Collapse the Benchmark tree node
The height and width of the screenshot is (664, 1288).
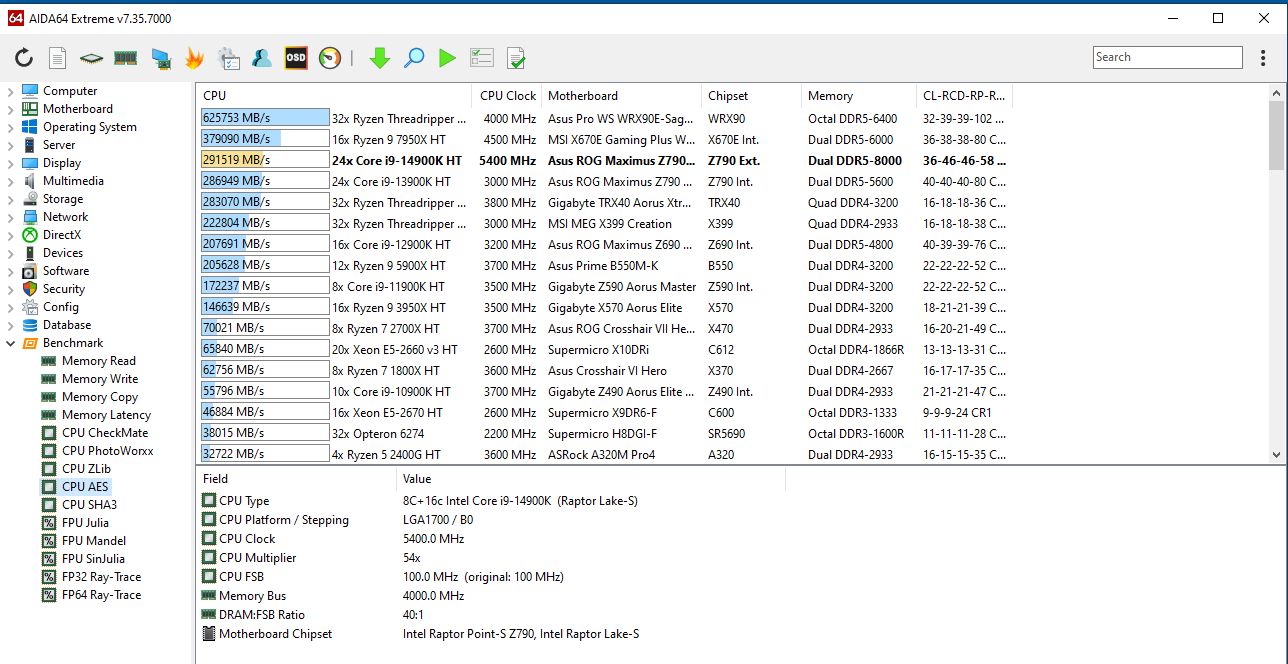(x=10, y=343)
